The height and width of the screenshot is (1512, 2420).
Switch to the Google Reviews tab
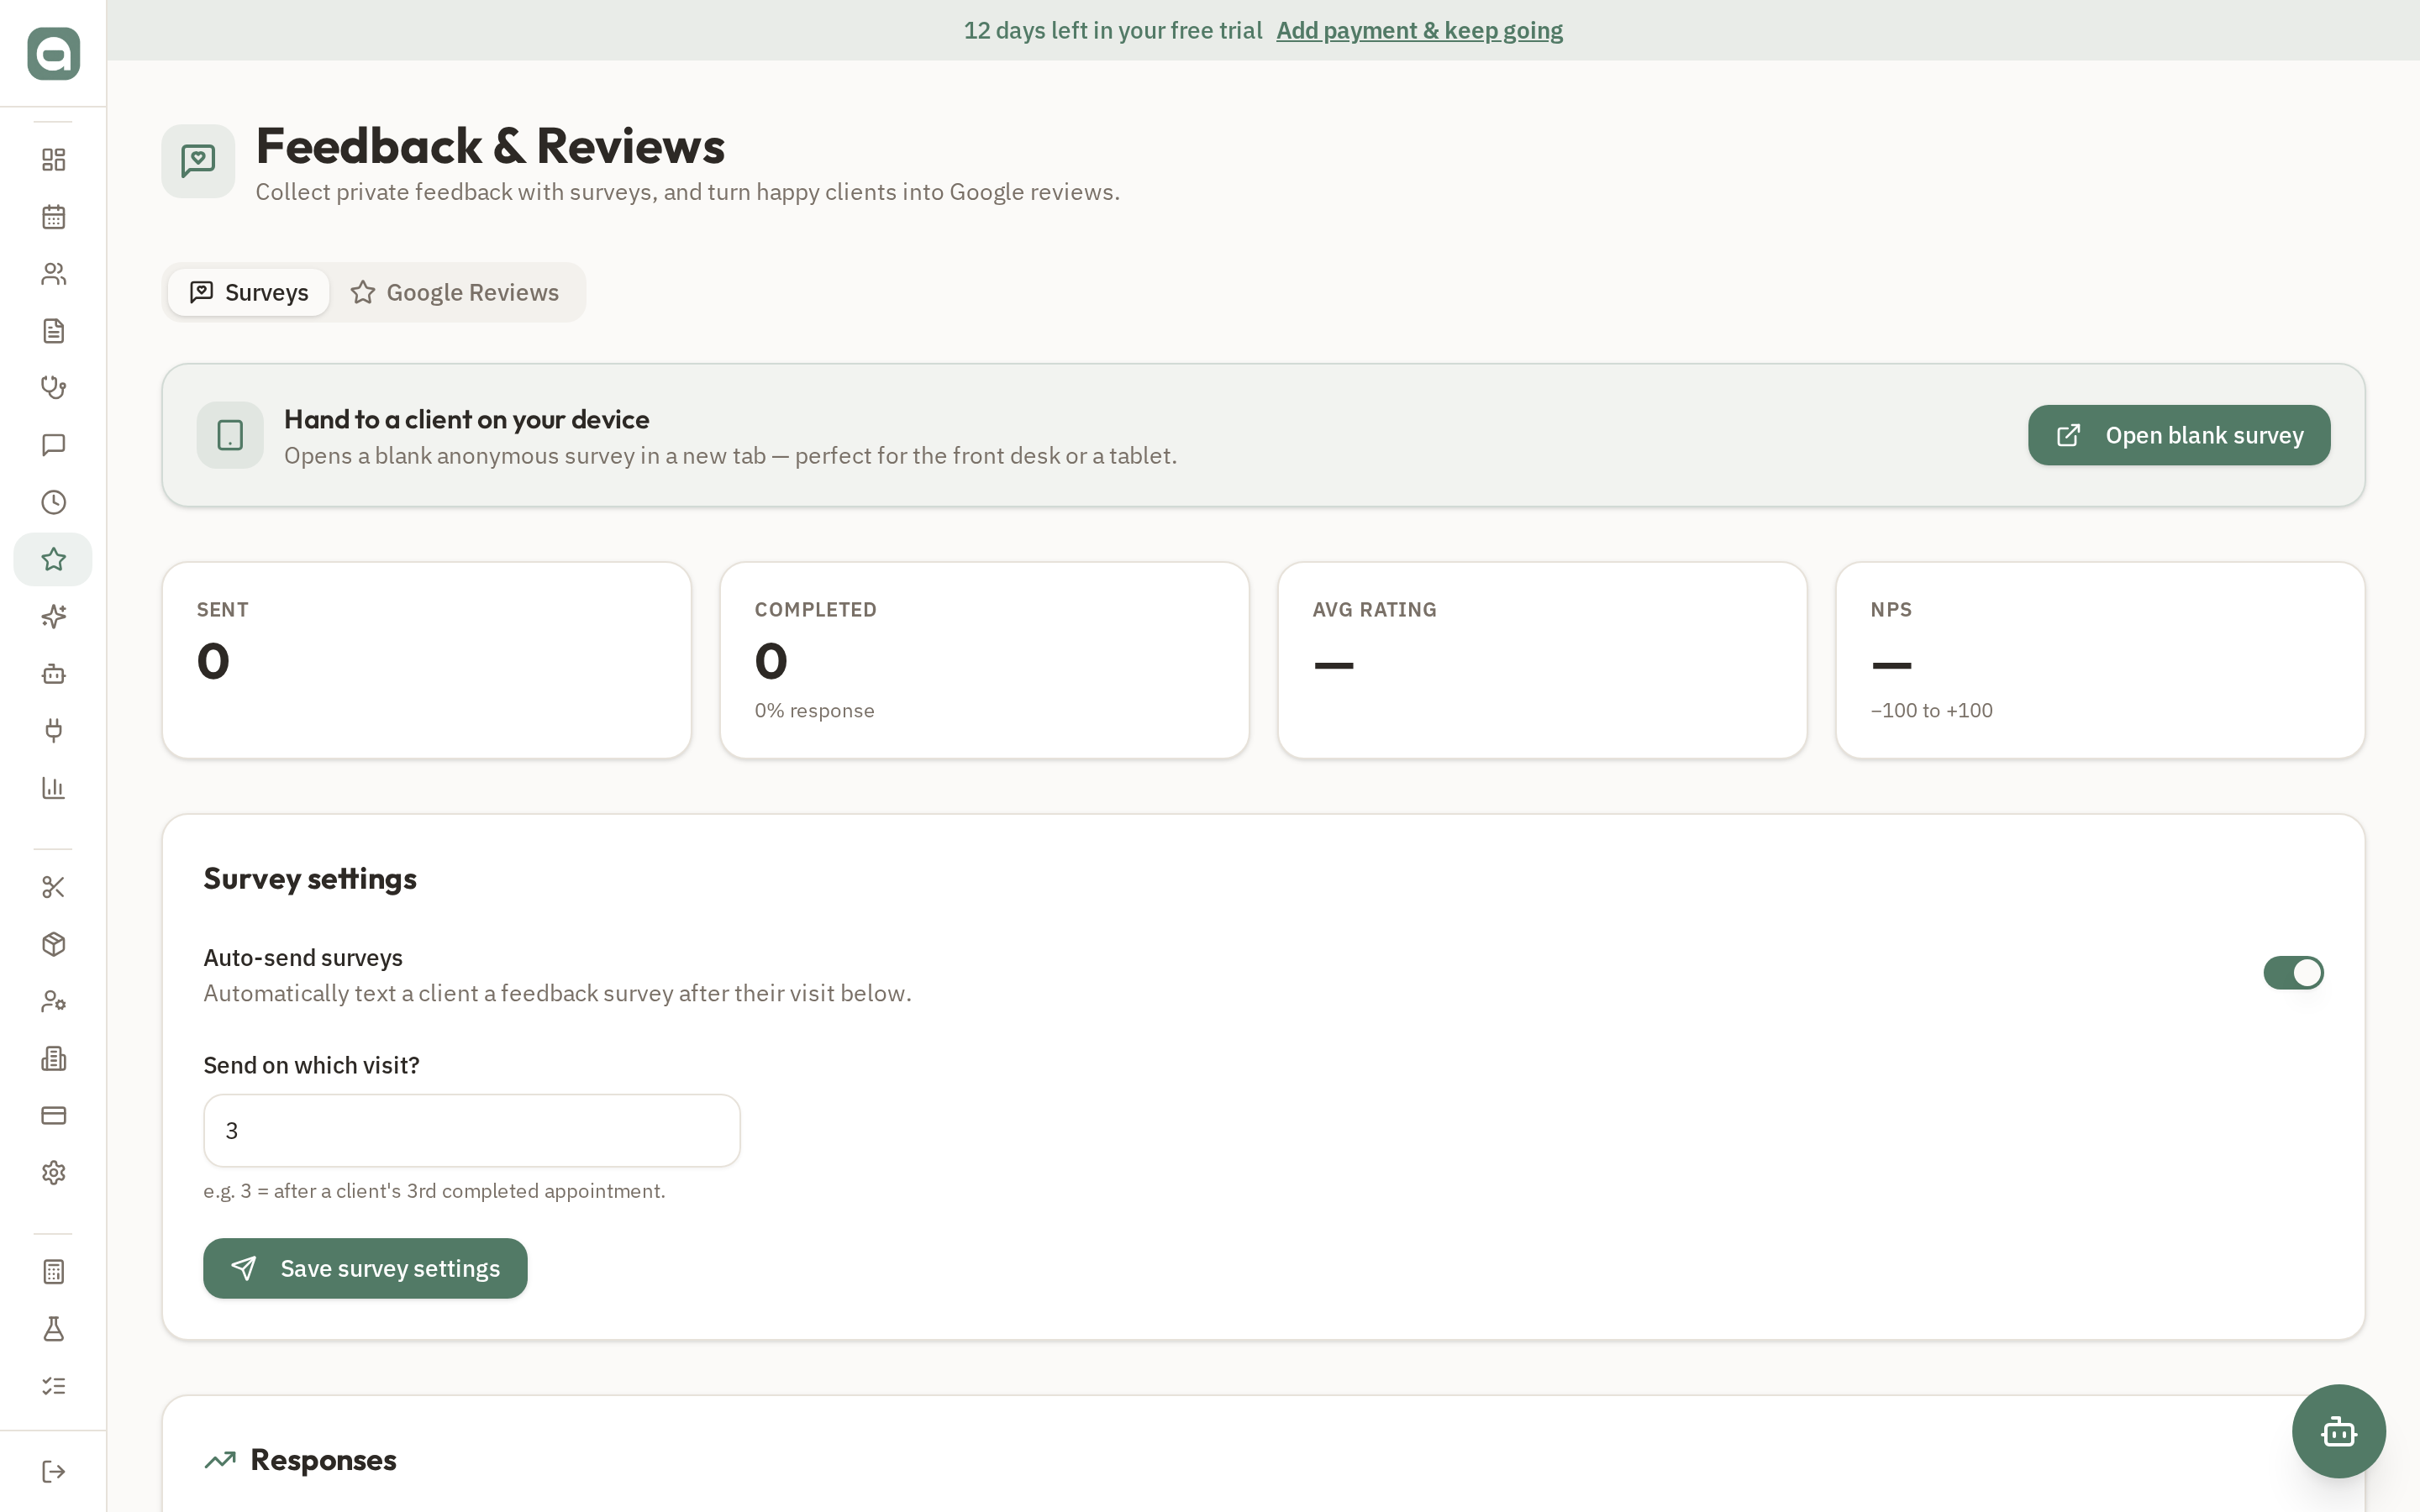point(455,292)
